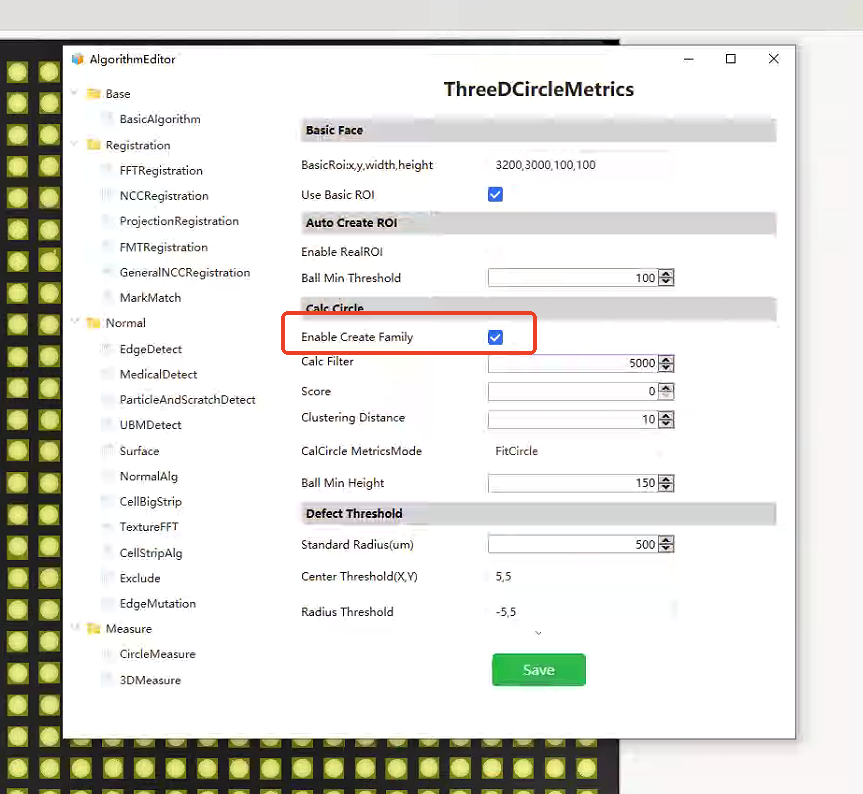
Task: Collapse the Normal tree node arrow
Action: [74, 322]
